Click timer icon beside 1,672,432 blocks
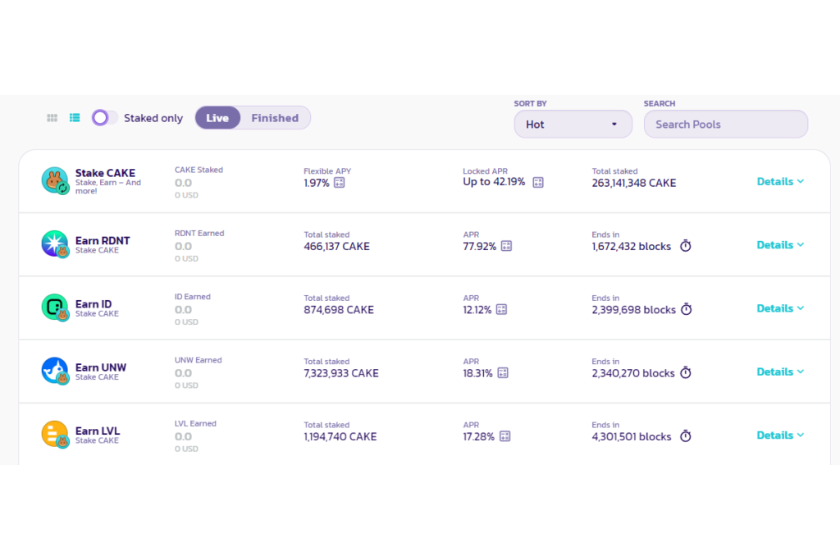 [x=686, y=246]
